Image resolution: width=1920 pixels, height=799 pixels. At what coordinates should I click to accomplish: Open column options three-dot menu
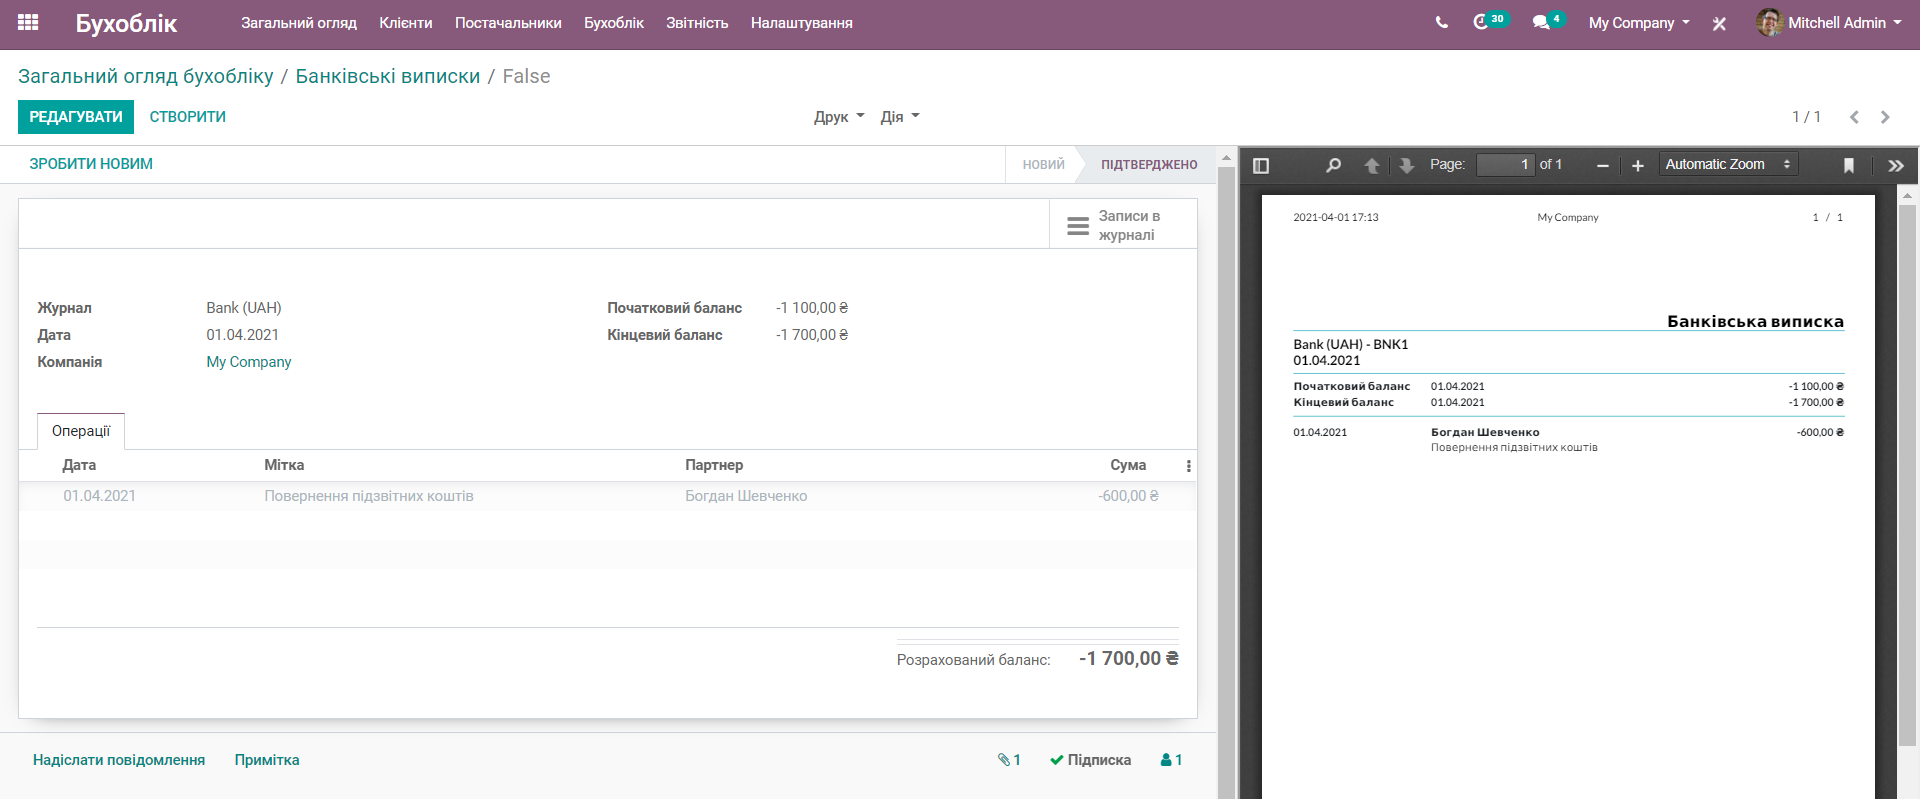tap(1188, 466)
